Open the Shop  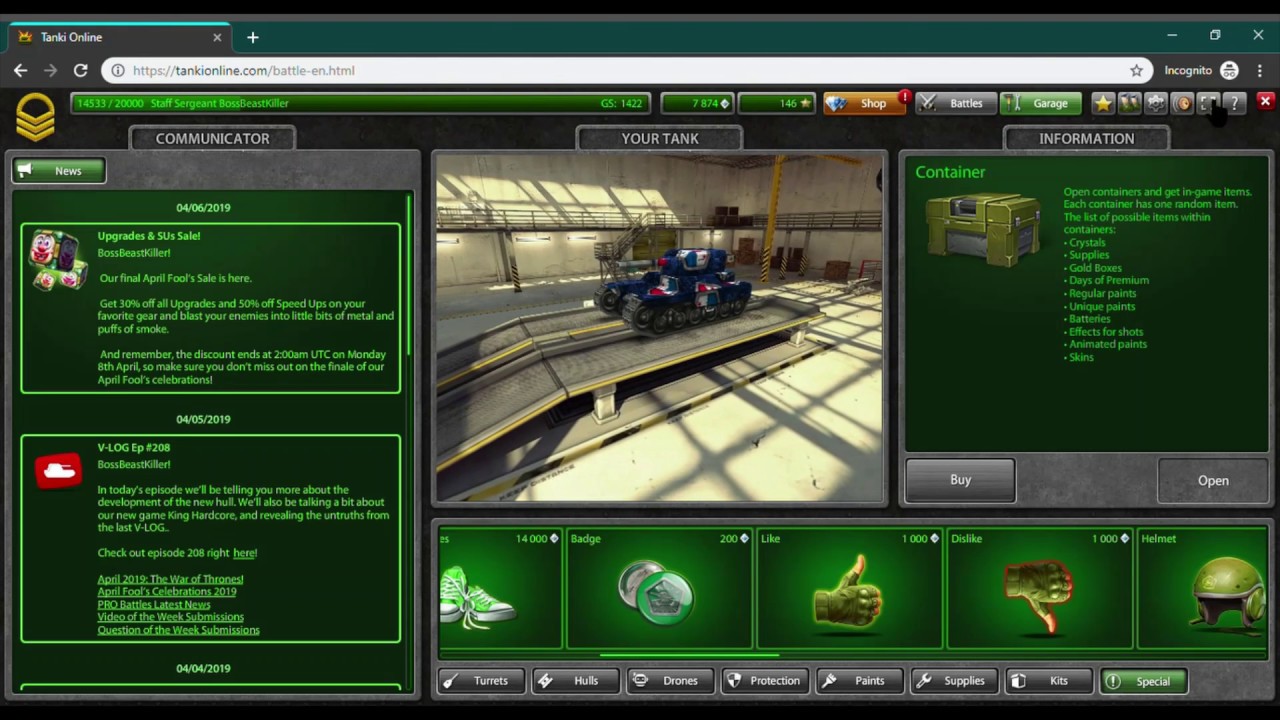[864, 103]
